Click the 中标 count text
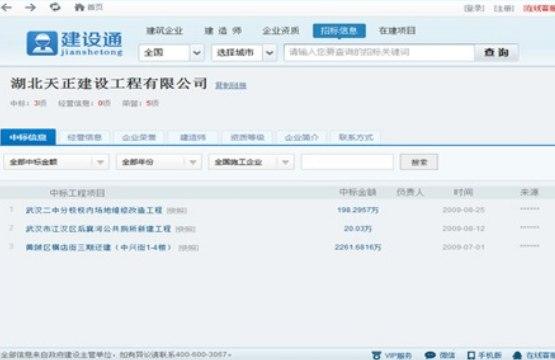The height and width of the screenshot is (360, 555). (28, 103)
